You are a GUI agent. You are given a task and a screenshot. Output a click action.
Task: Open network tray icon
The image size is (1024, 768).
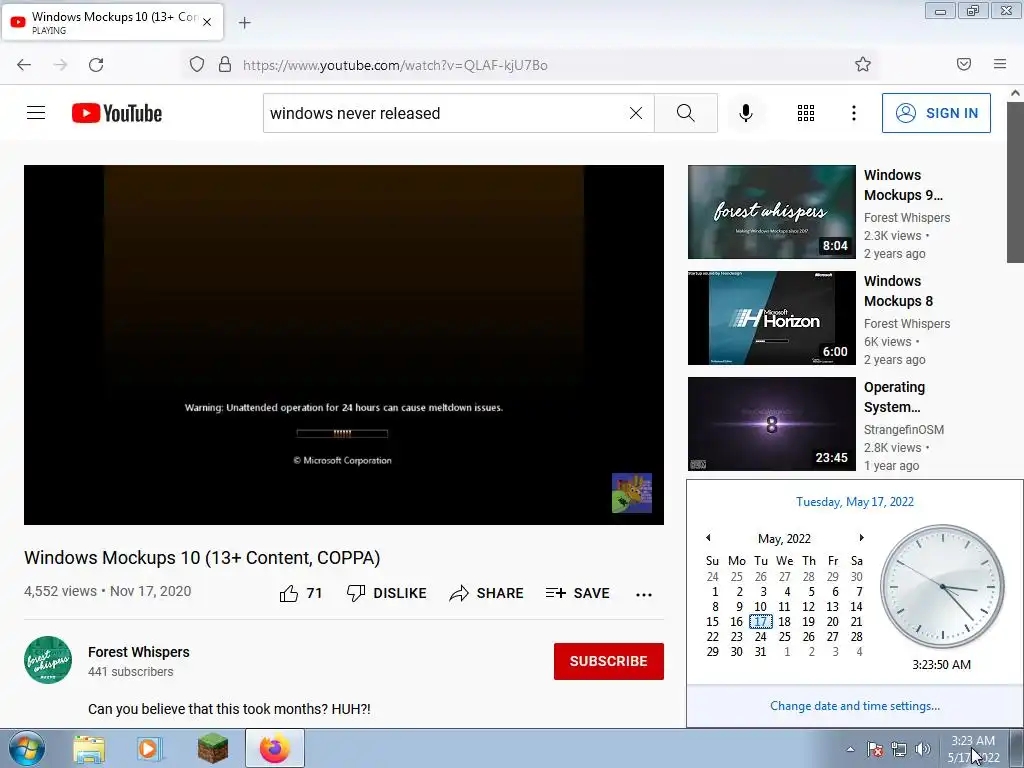coord(899,749)
